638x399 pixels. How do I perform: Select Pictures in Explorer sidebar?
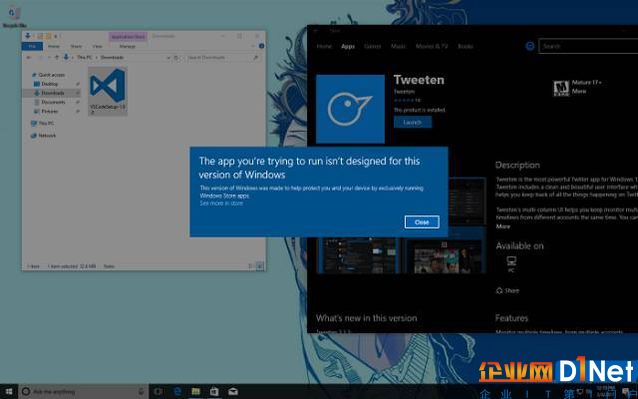pyautogui.click(x=46, y=111)
